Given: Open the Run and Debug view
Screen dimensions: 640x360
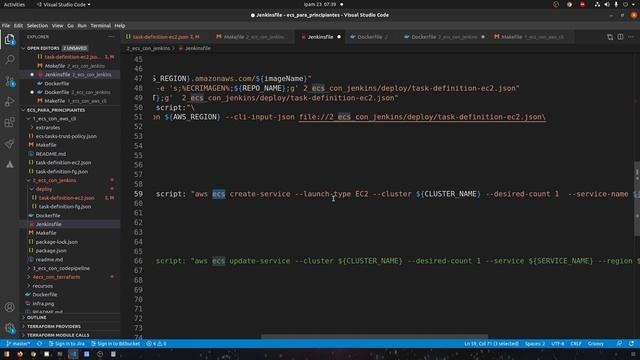Looking at the screenshot, I should (9, 102).
